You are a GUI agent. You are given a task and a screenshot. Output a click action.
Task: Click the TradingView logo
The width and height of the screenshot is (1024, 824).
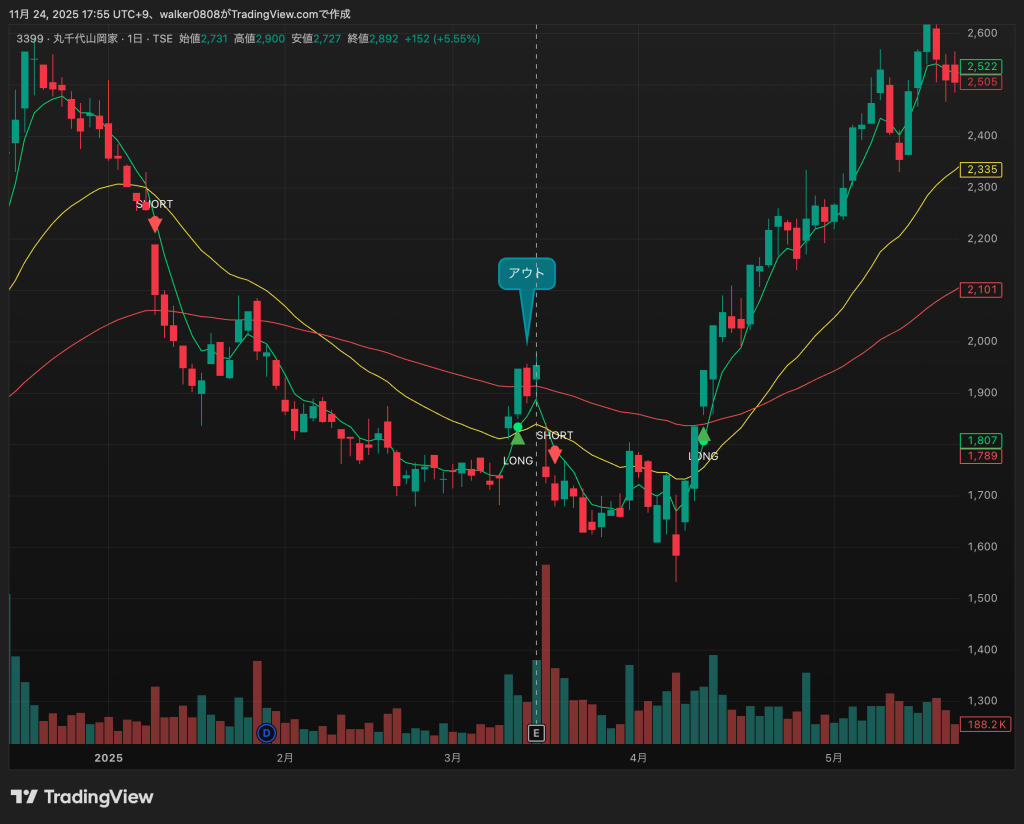(82, 797)
